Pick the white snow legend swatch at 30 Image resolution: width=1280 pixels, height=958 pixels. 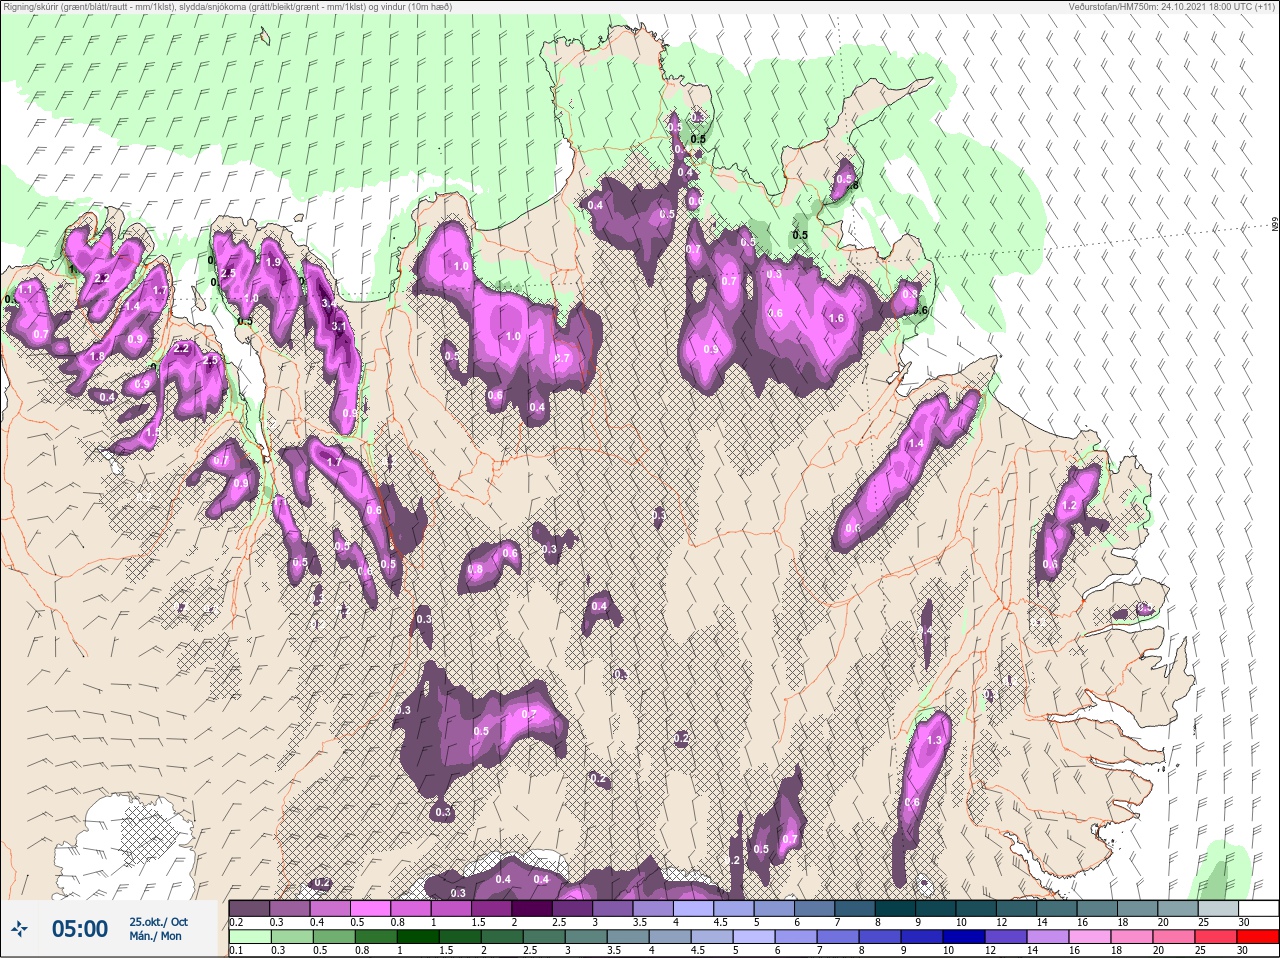[1259, 908]
